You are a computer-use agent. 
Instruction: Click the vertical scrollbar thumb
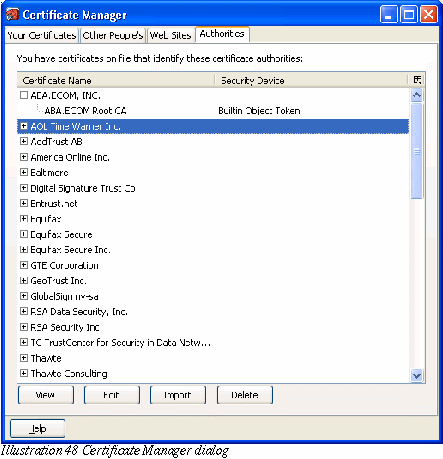click(417, 151)
